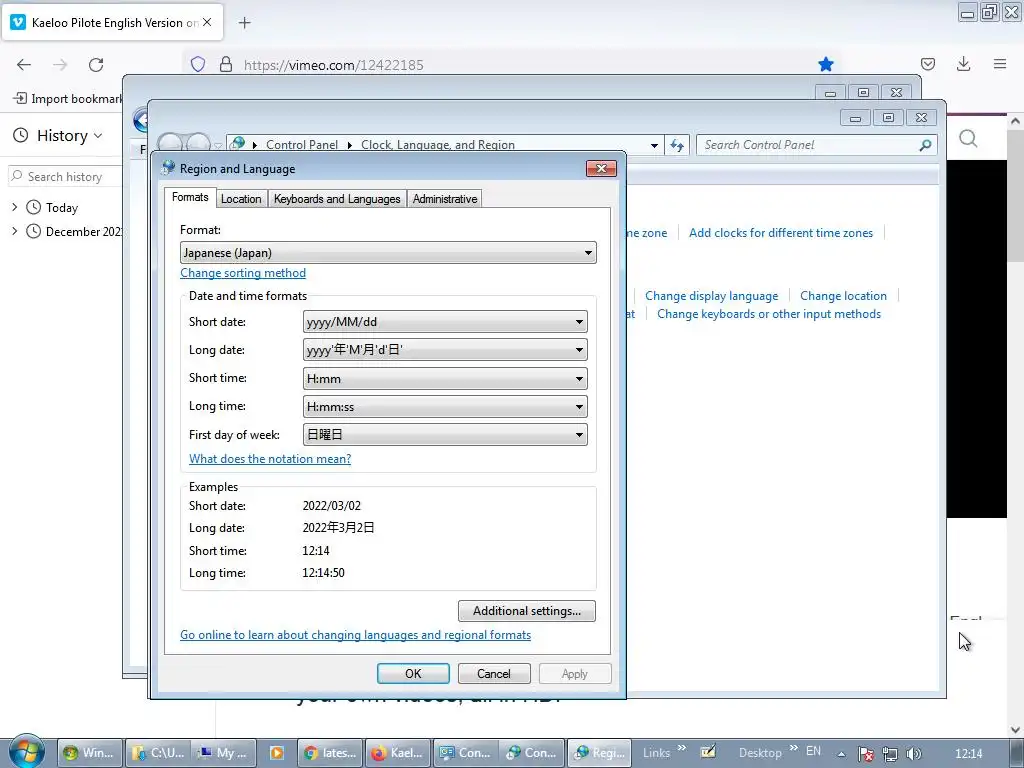Click Change display language link
1024x768 pixels.
pyautogui.click(x=711, y=296)
